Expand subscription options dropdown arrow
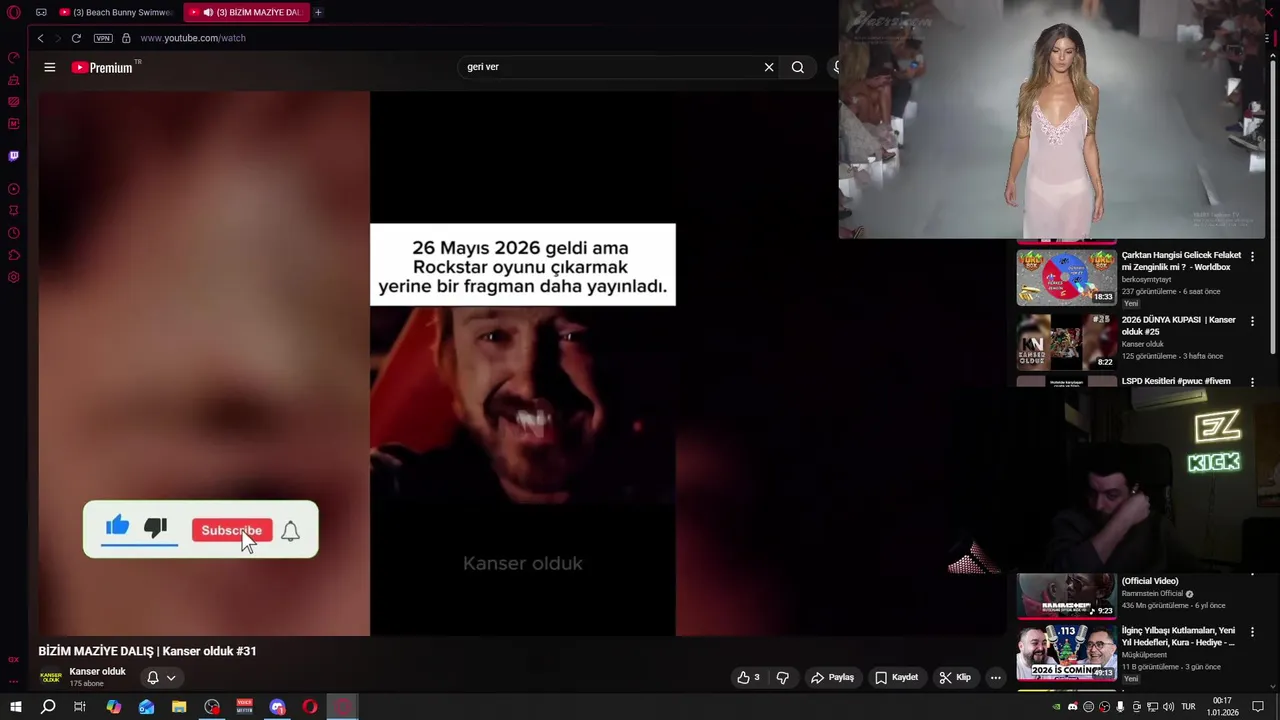The image size is (1280, 720). (x=171, y=678)
